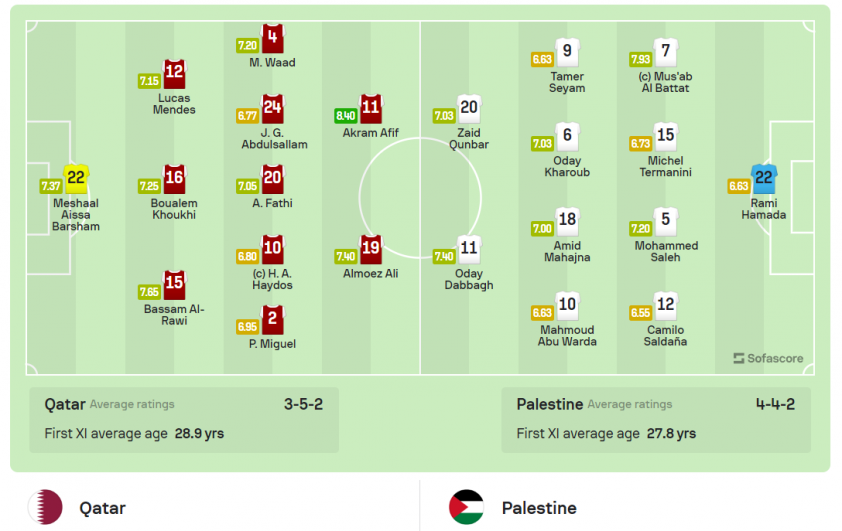Screen dimensions: 842x531
Task: Select Oday Dabbagh's number 11 white jersey
Action: (469, 249)
